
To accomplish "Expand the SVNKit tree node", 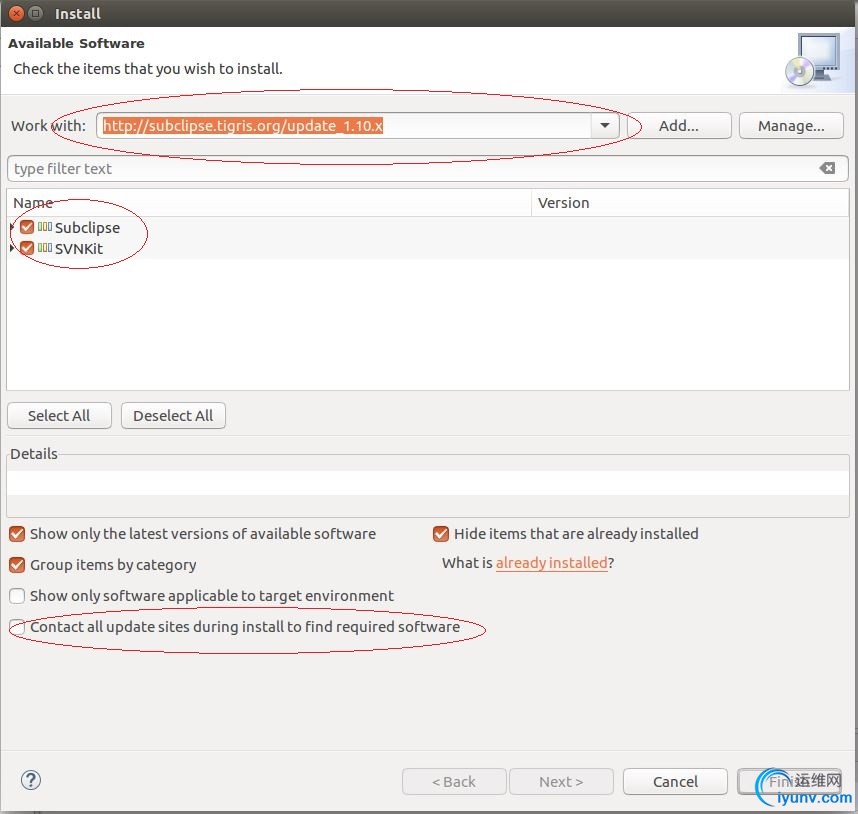I will (x=12, y=248).
